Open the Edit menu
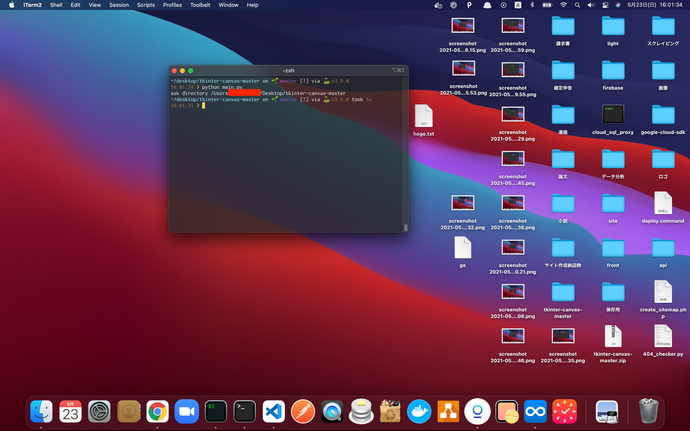The width and height of the screenshot is (690, 431). tap(75, 5)
